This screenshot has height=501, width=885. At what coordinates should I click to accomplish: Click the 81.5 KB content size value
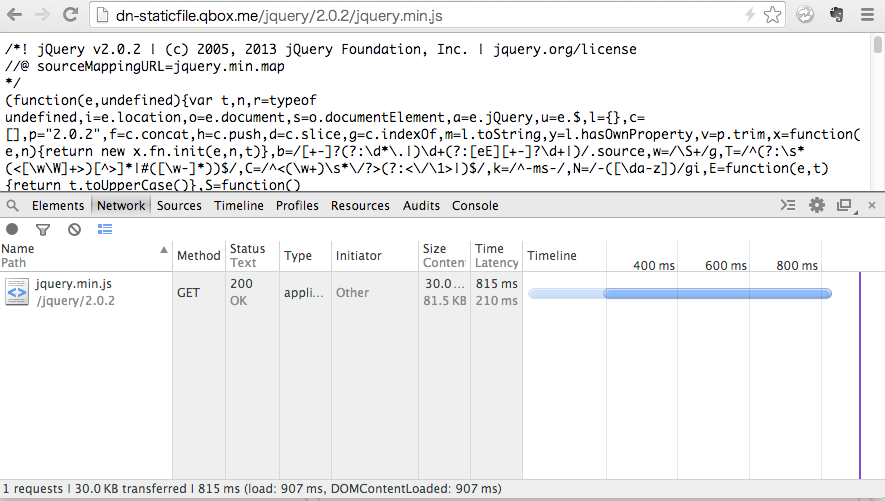[x=445, y=301]
